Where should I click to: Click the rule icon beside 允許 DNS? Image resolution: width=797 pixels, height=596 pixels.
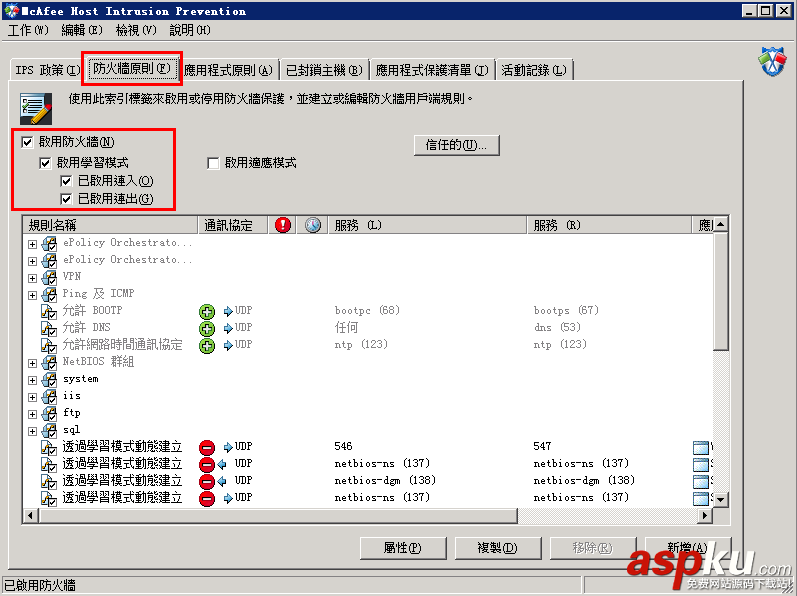tap(49, 328)
